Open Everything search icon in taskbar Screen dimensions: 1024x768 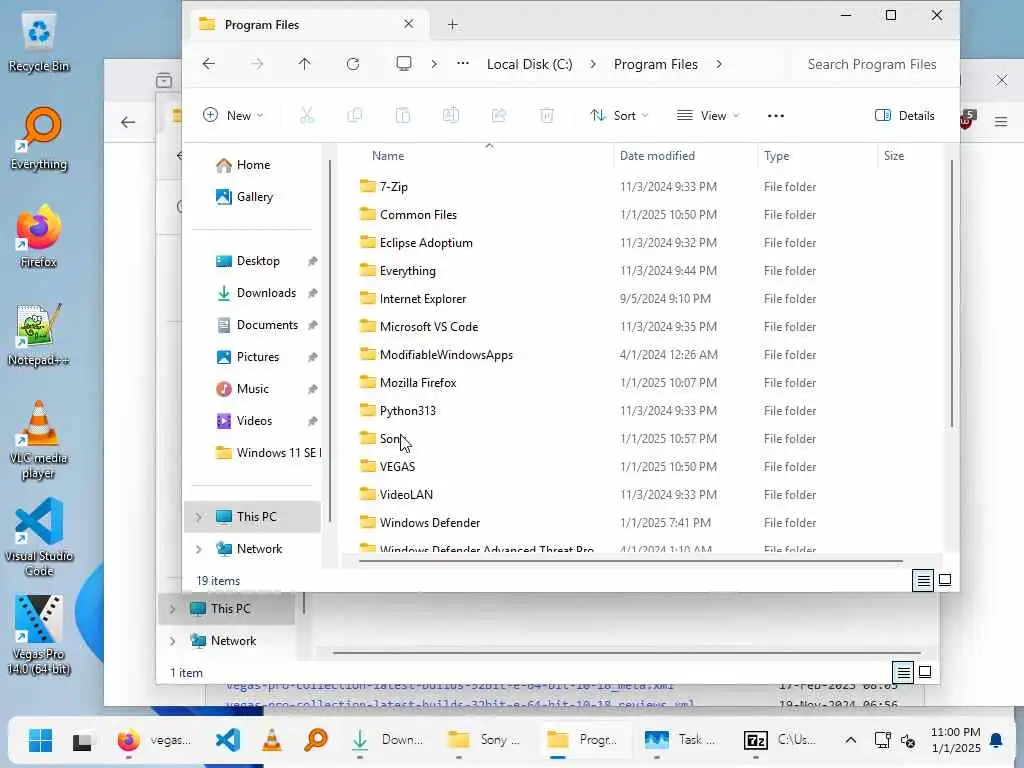(x=316, y=740)
